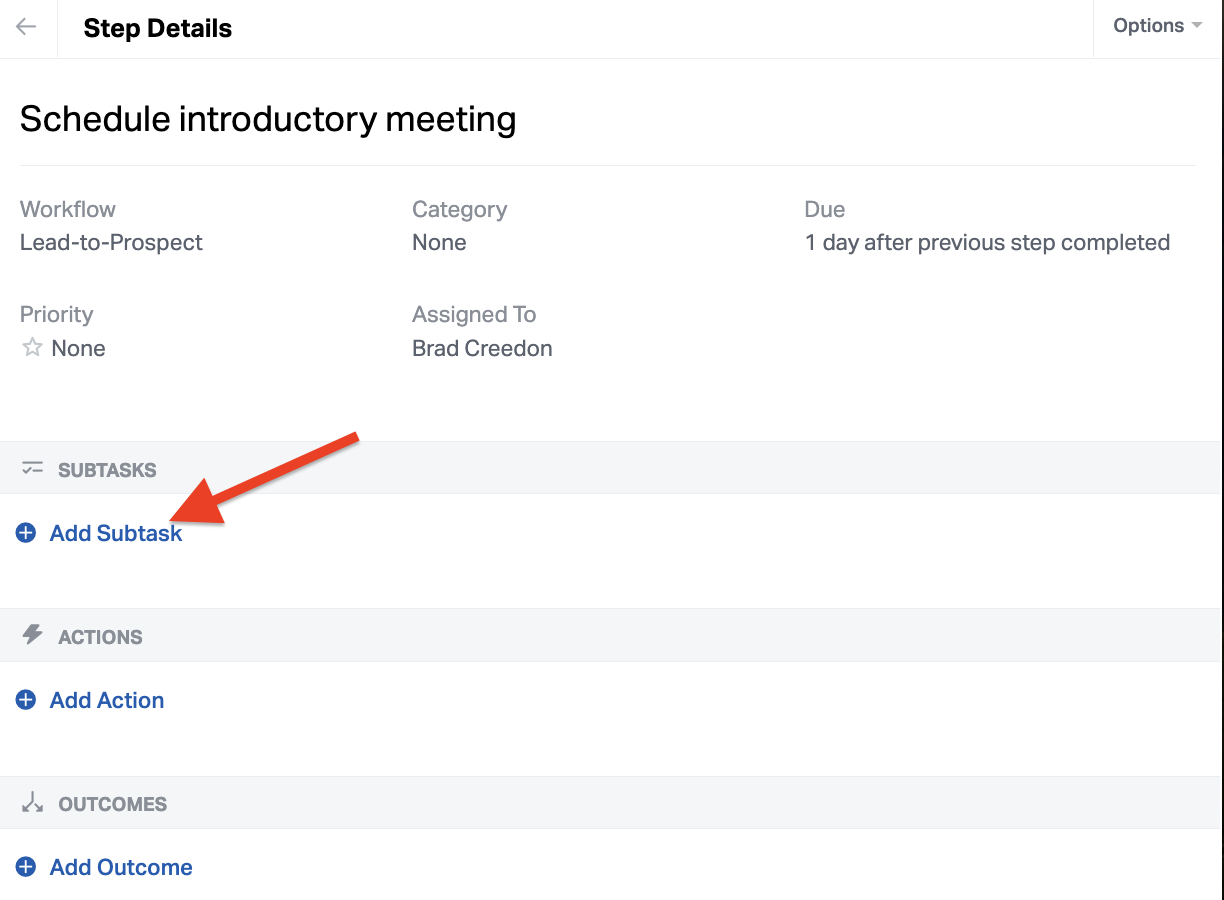Click the Add Outcome link
The width and height of the screenshot is (1224, 900).
[121, 867]
